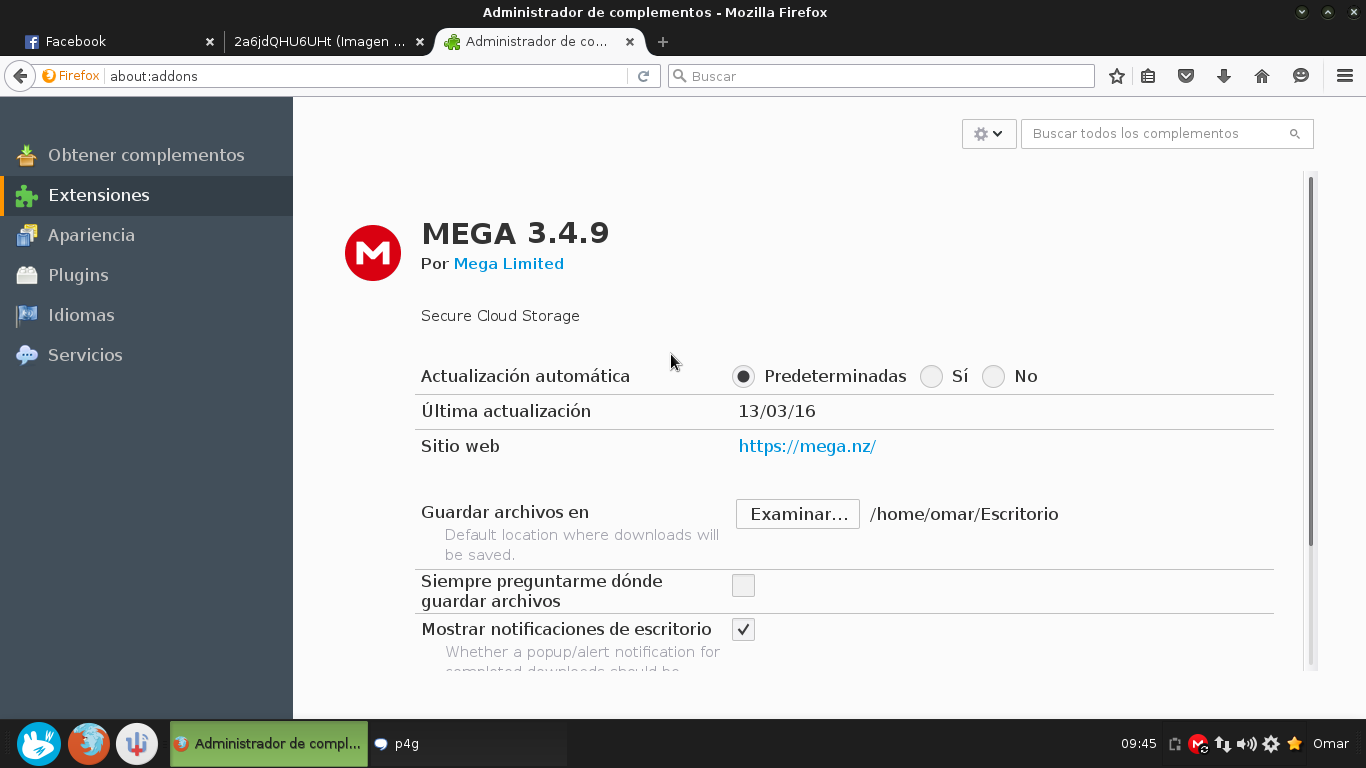Reload the page with the refresh icon
The width and height of the screenshot is (1366, 768).
[x=644, y=76]
